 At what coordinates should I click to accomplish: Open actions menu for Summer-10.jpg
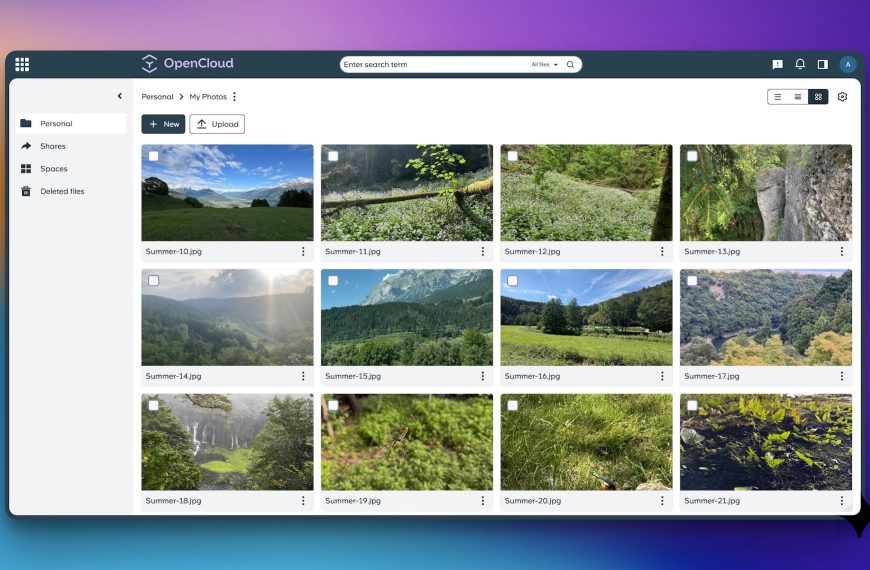tap(303, 251)
